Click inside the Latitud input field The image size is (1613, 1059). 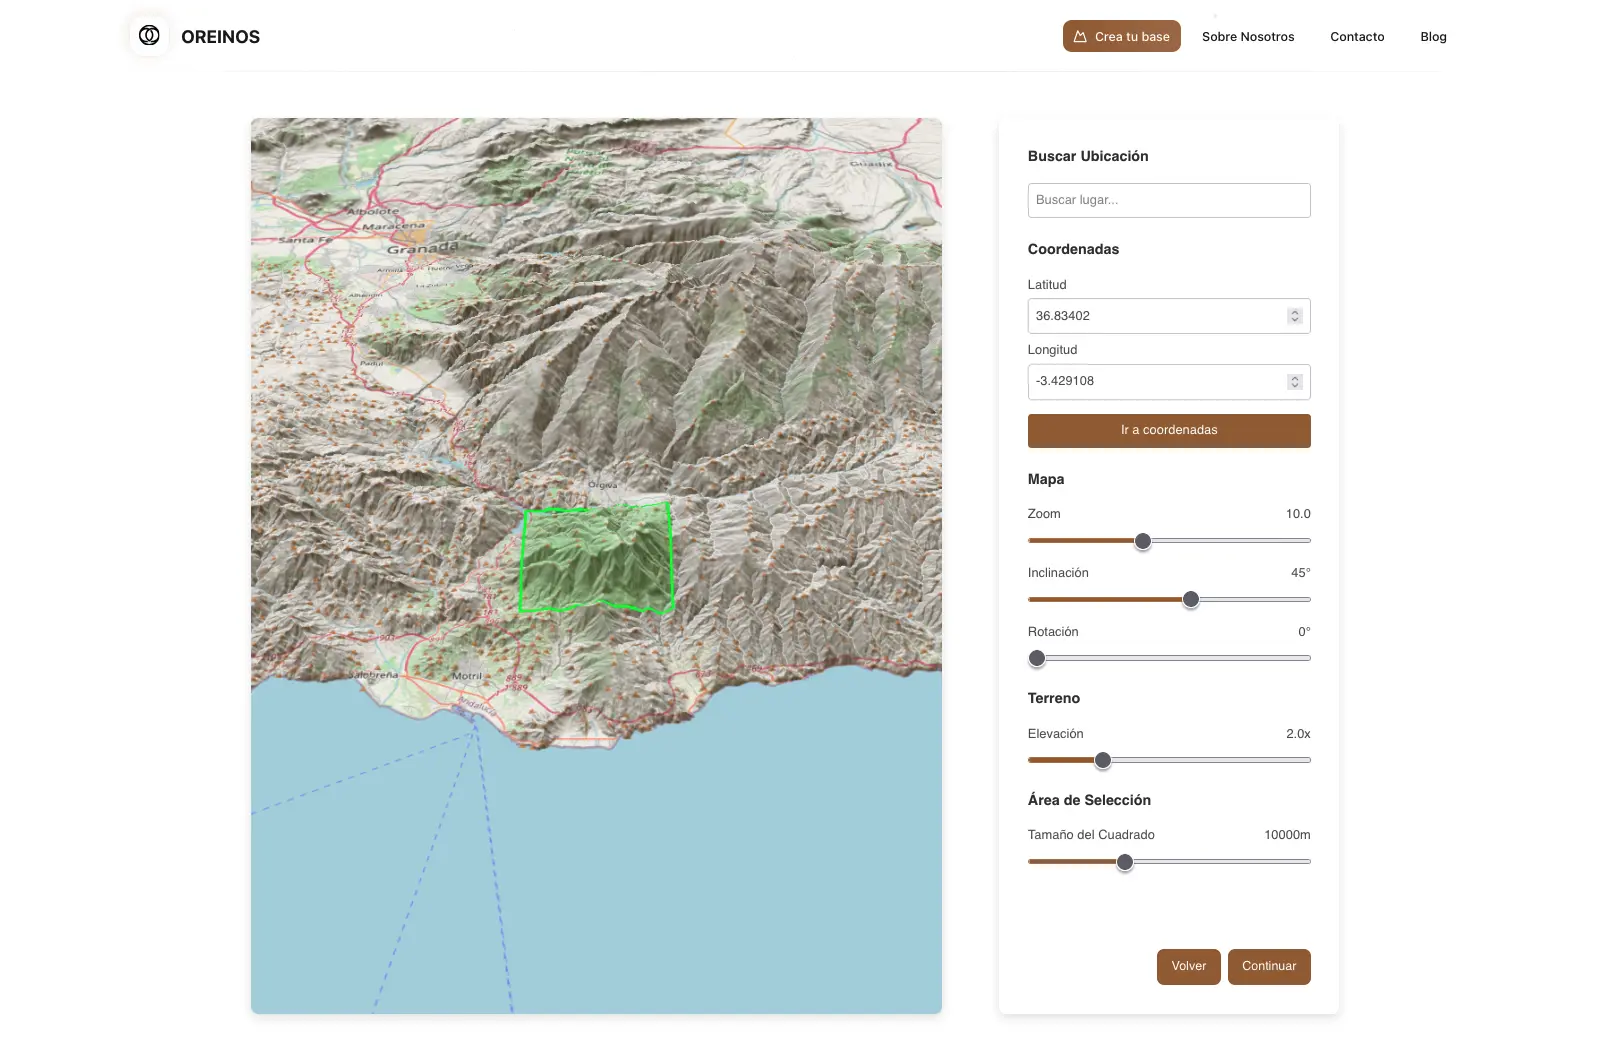1155,316
